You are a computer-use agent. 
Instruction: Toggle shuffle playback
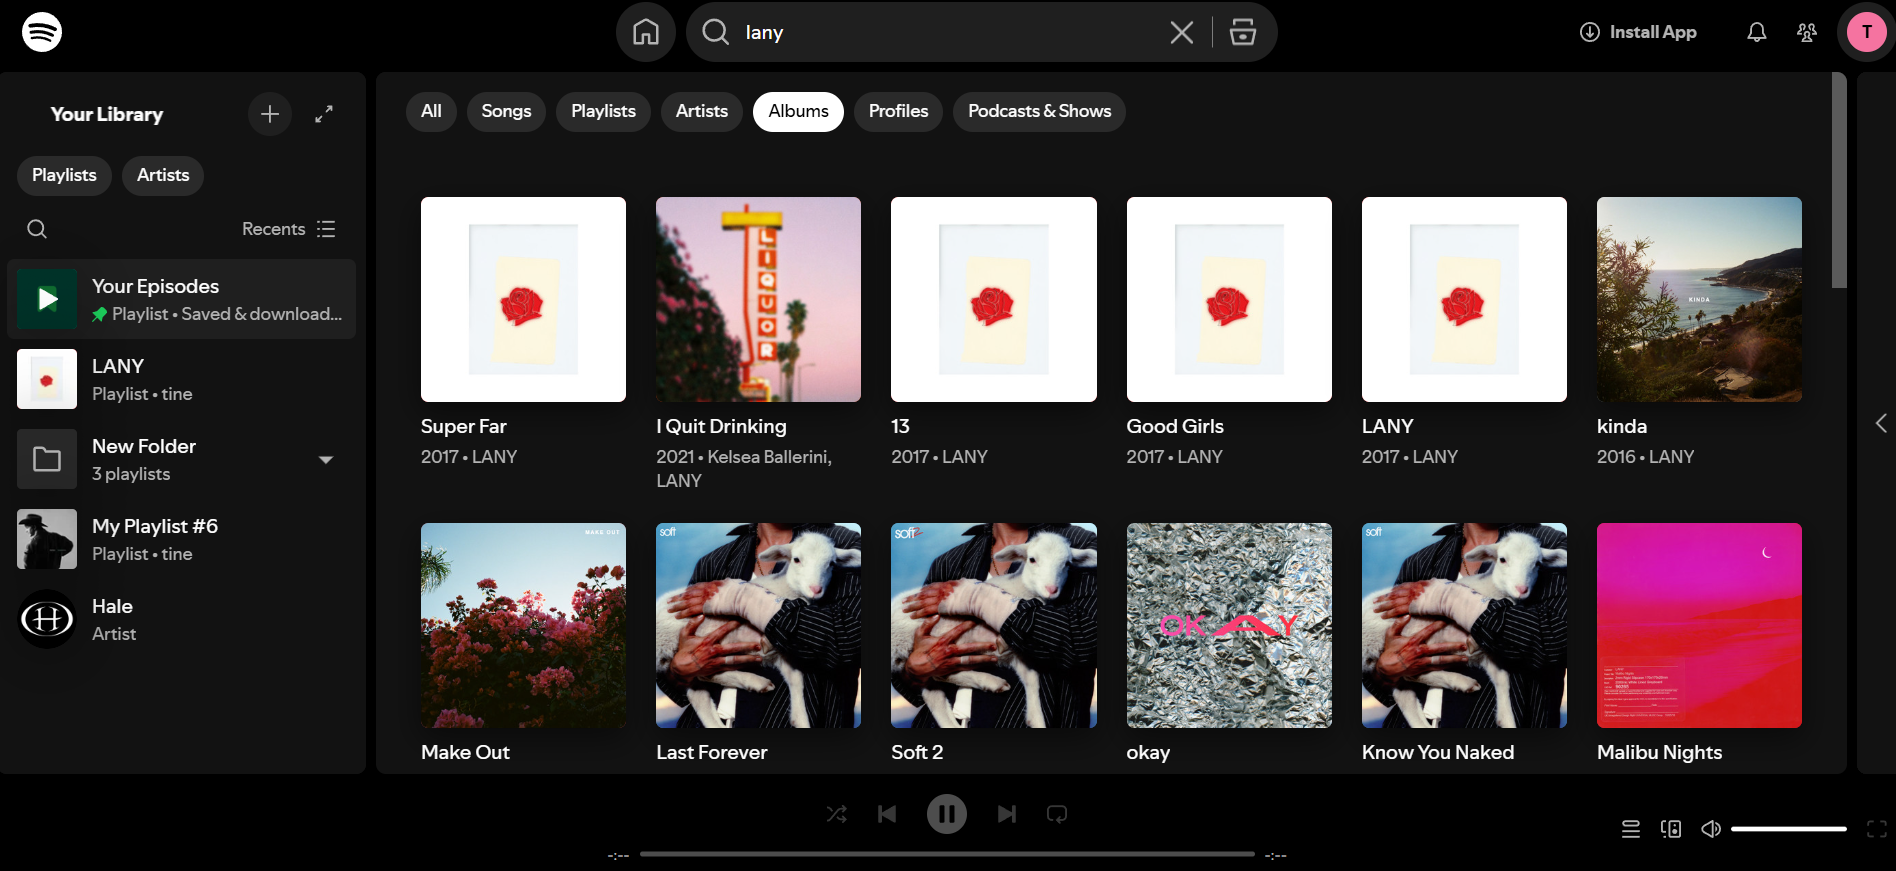coord(837,814)
